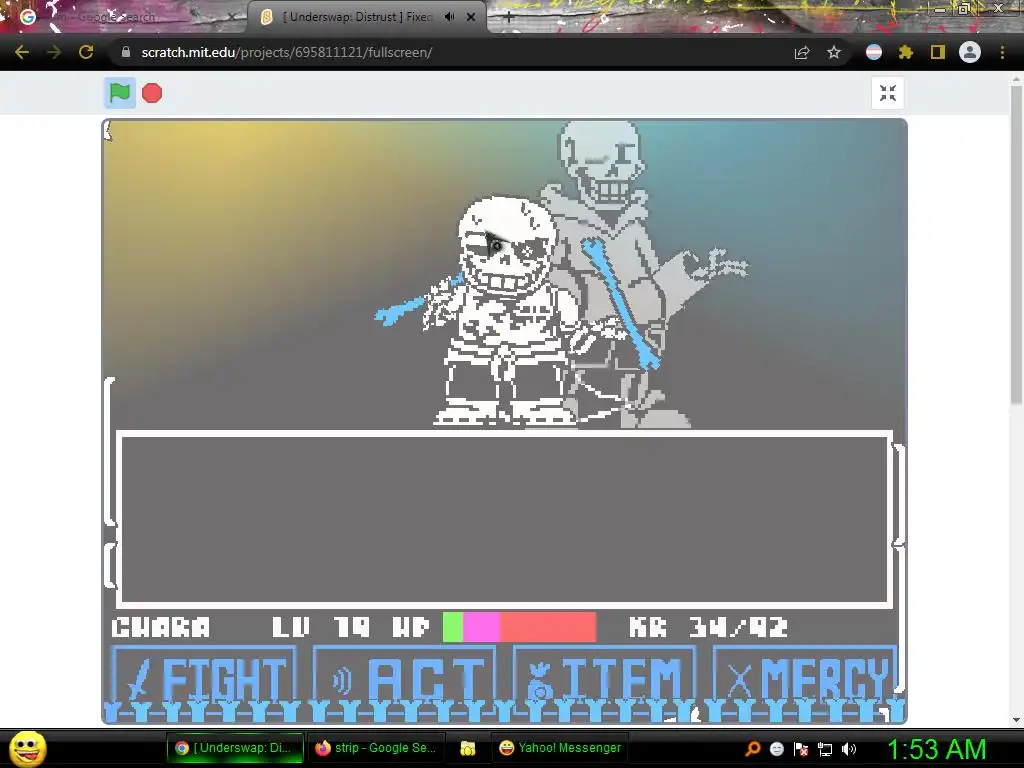Exit fullscreen mode with the collapse icon
The width and height of the screenshot is (1024, 768).
point(888,93)
